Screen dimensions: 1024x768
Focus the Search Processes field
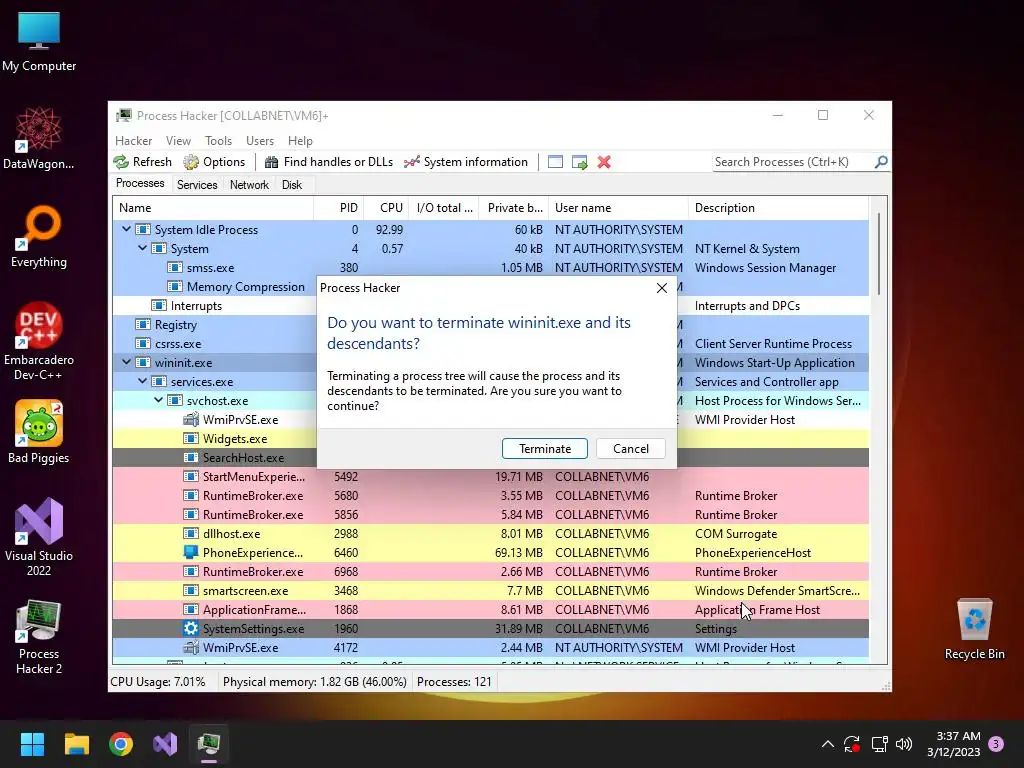(792, 162)
